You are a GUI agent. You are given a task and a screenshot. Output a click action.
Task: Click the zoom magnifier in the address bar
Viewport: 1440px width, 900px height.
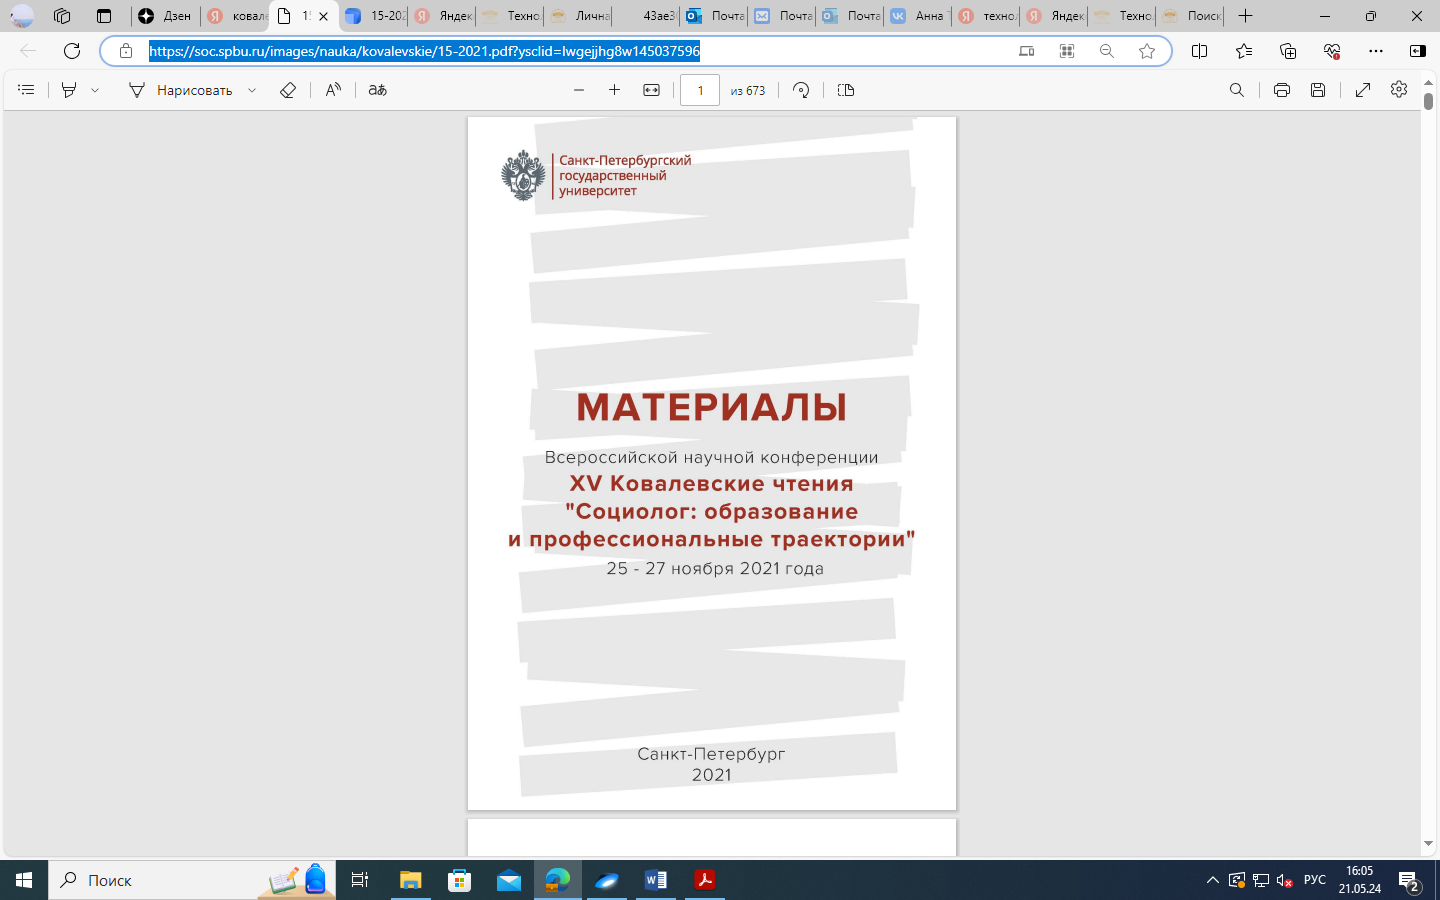coord(1107,51)
